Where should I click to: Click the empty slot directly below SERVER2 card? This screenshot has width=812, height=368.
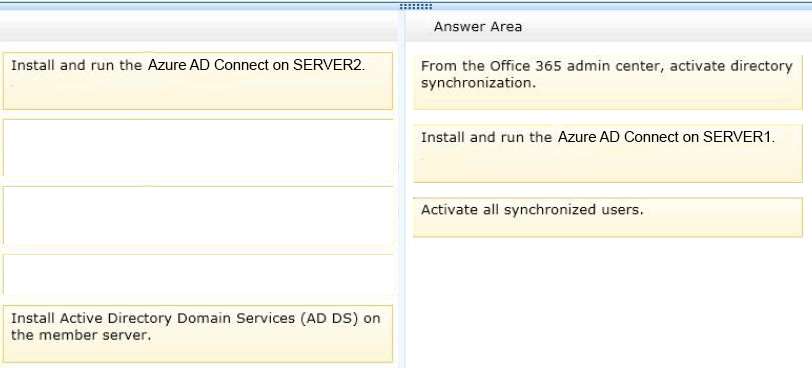[x=197, y=148]
